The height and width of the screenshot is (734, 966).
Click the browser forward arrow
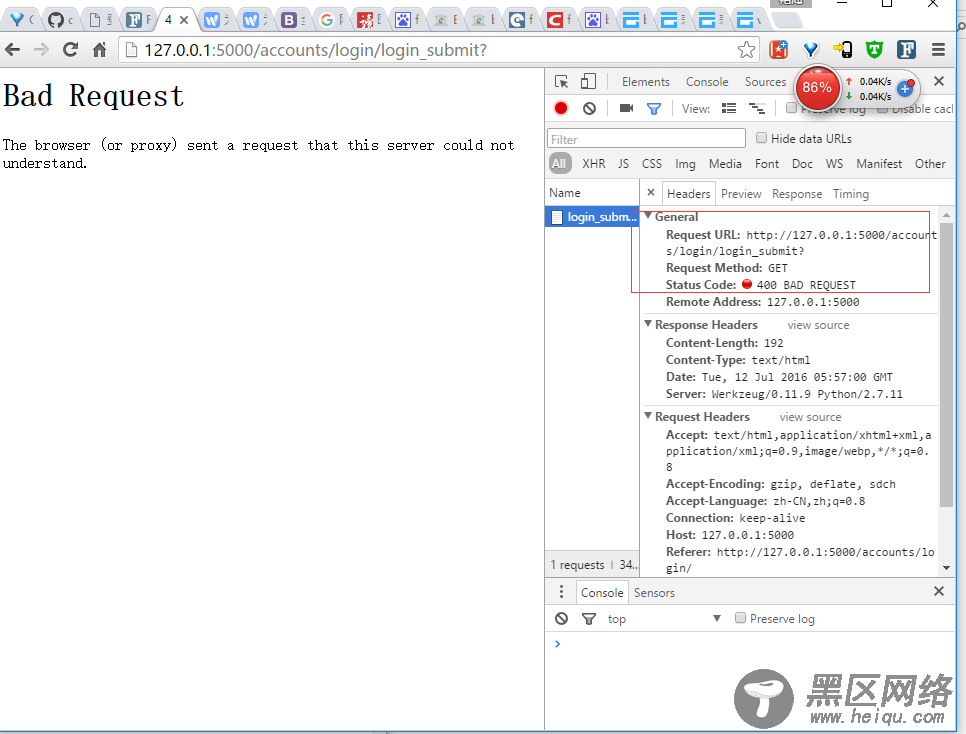click(x=41, y=49)
